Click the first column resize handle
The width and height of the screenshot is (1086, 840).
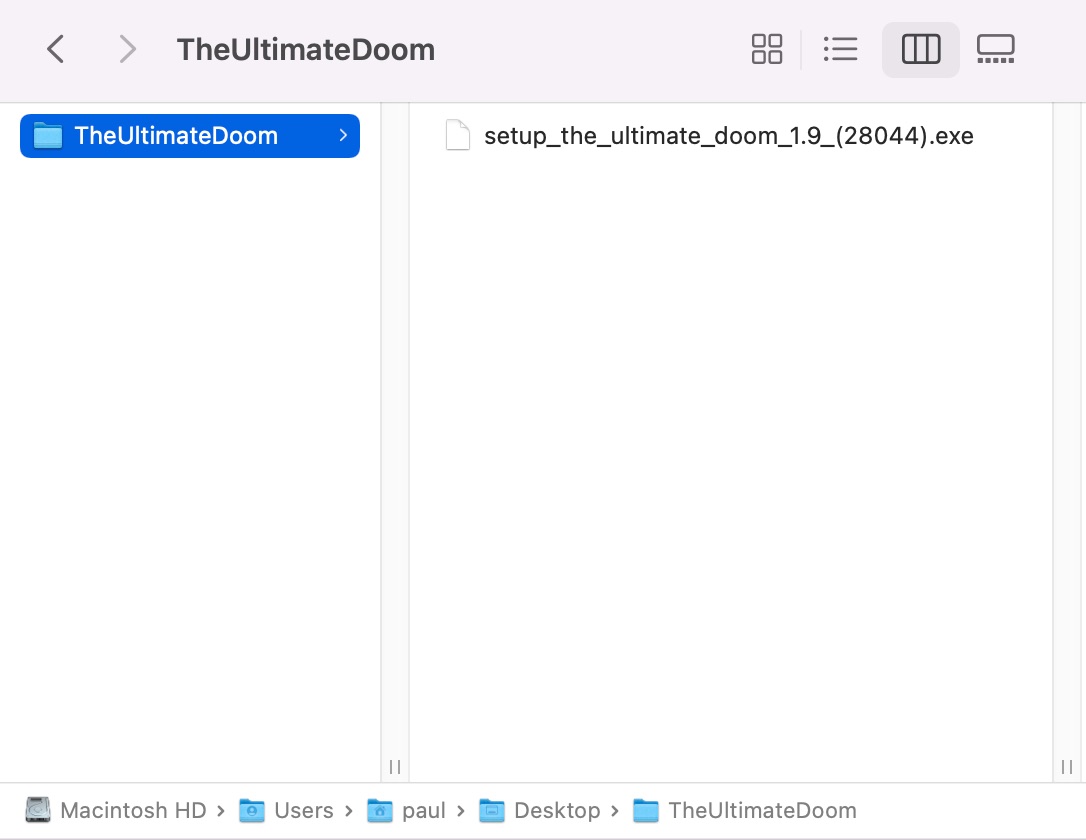[395, 767]
